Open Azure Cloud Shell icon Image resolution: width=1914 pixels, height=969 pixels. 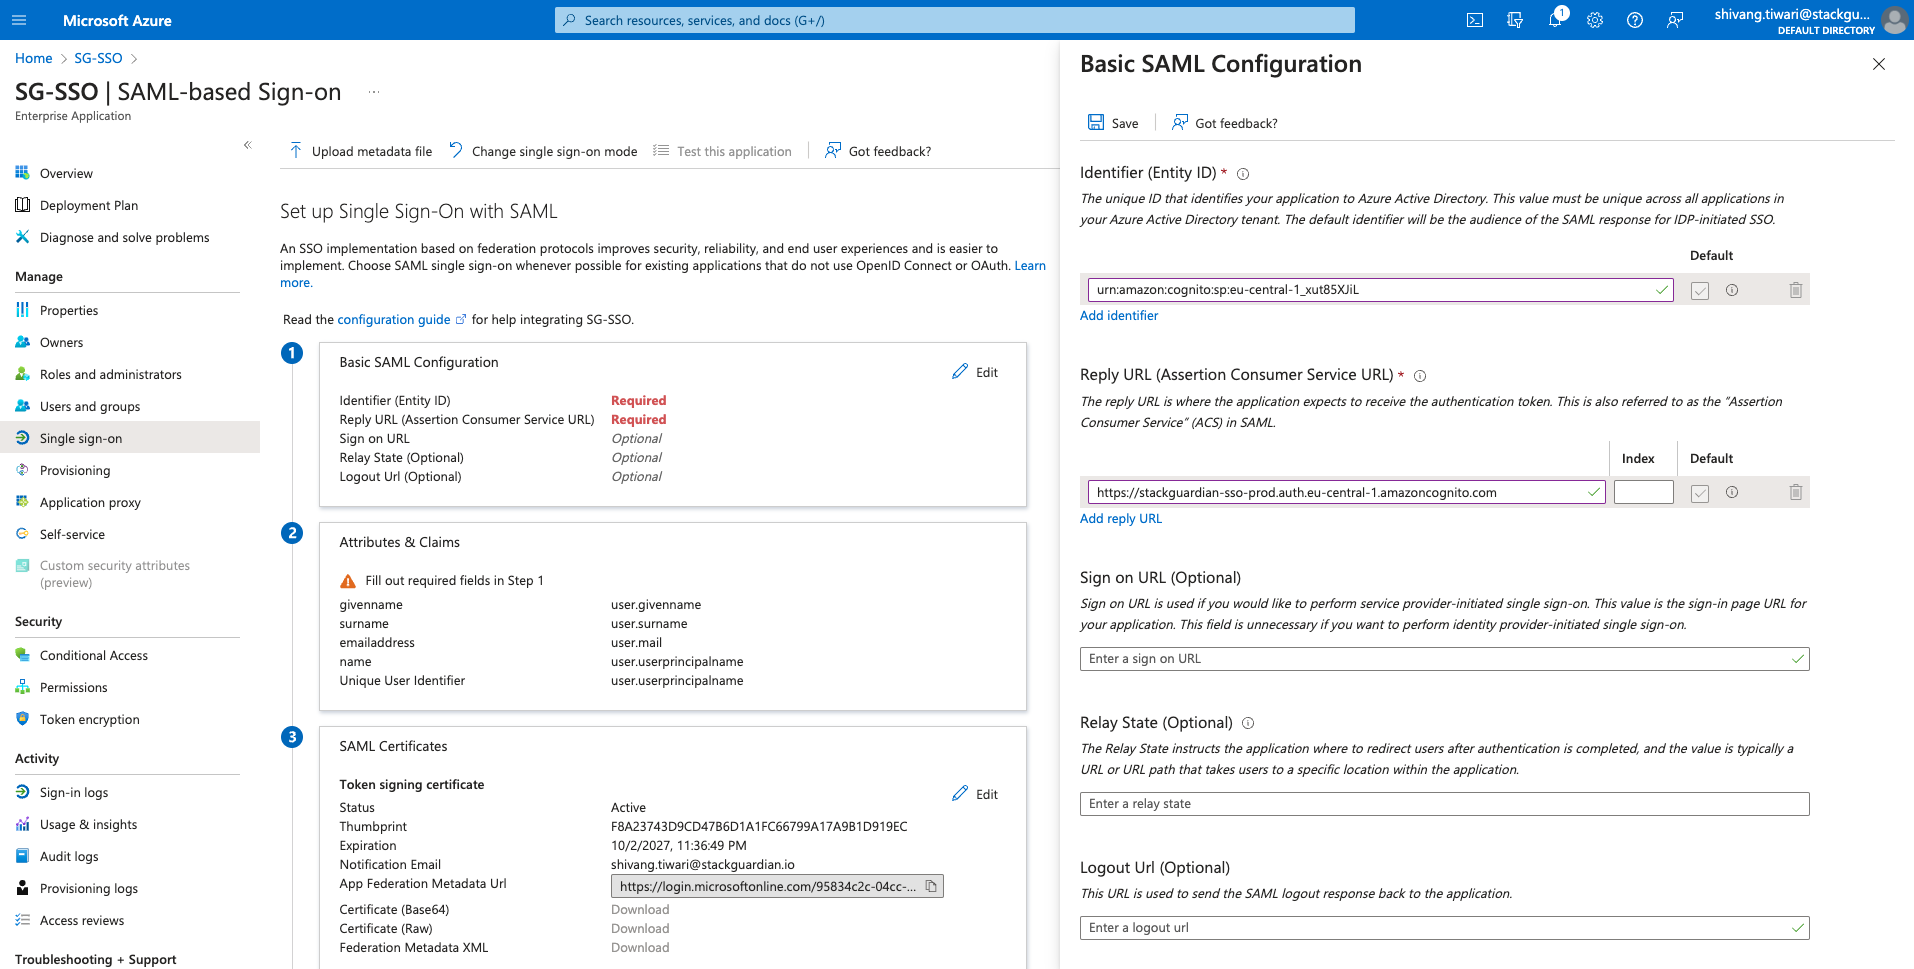1474,20
